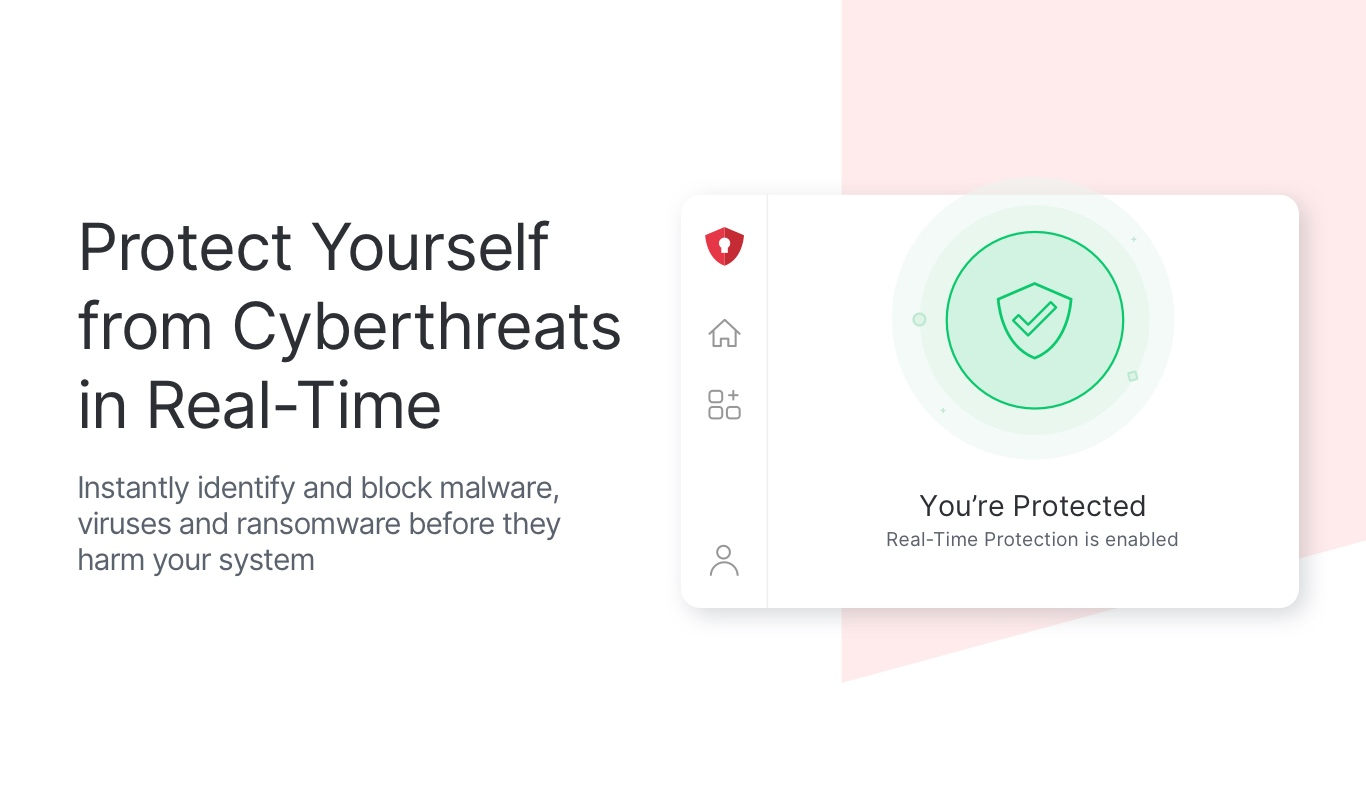Image resolution: width=1366 pixels, height=786 pixels.
Task: Click the "from Cyberthreats" headline line
Action: click(x=349, y=327)
